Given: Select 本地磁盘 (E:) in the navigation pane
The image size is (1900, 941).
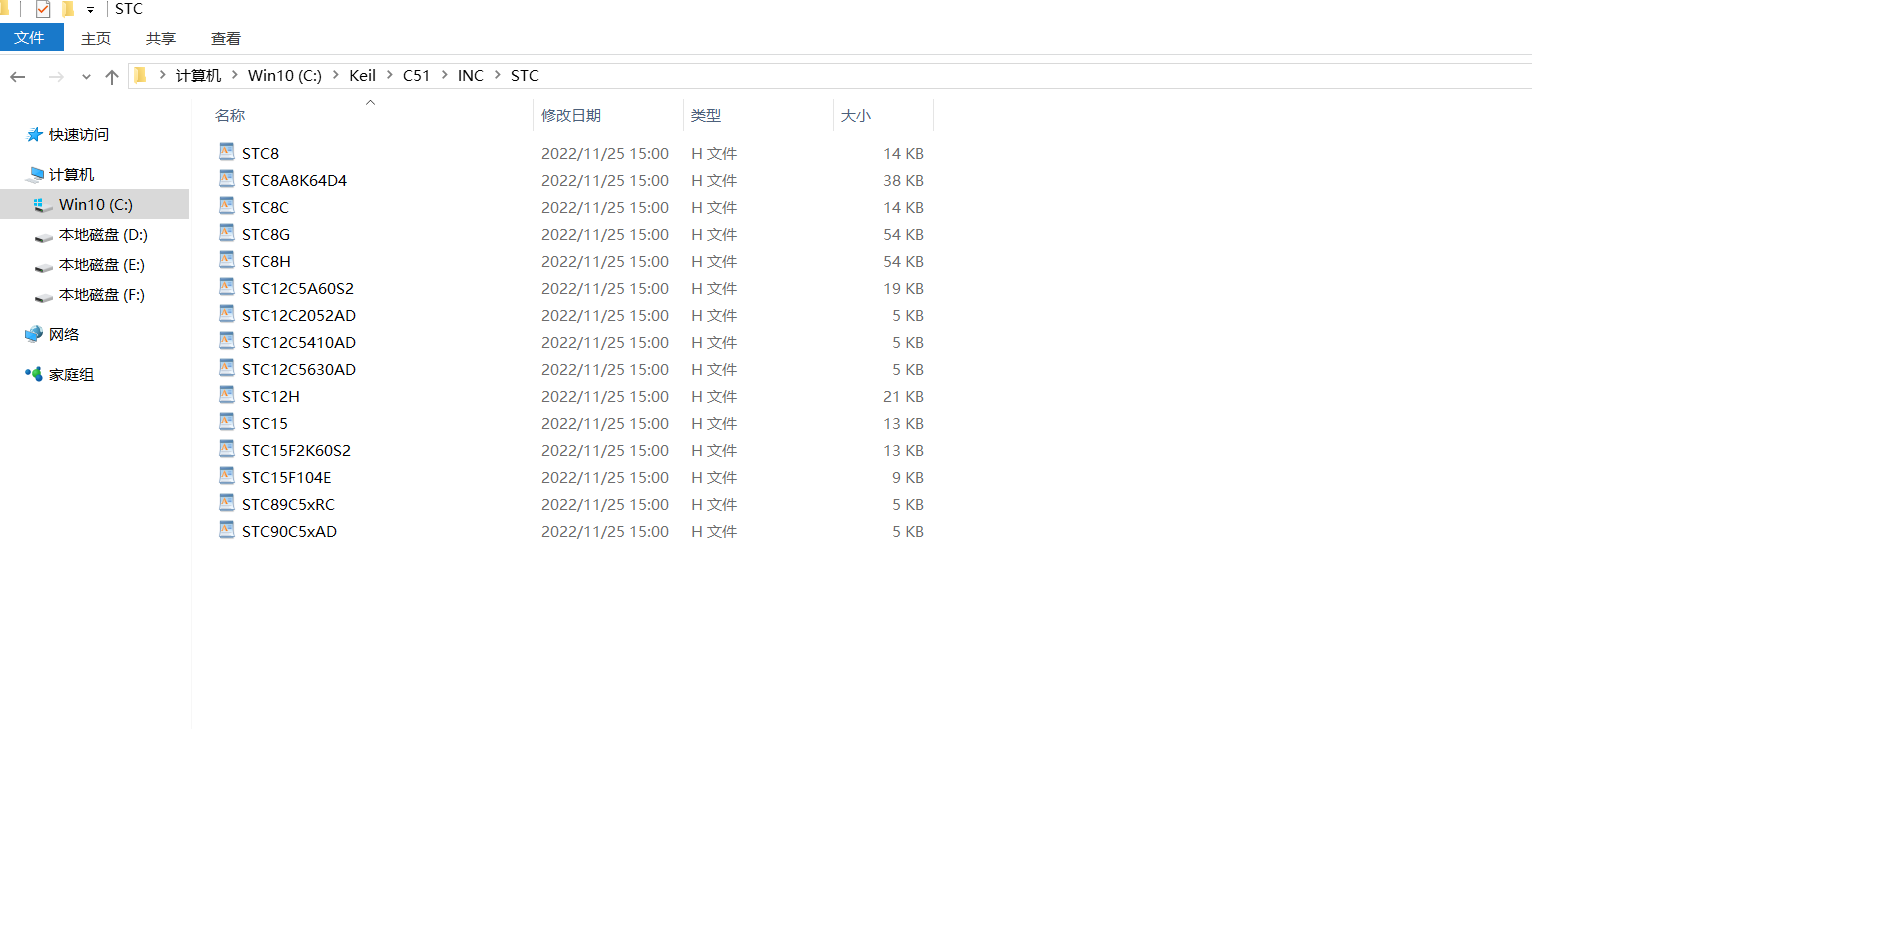Looking at the screenshot, I should click(102, 264).
